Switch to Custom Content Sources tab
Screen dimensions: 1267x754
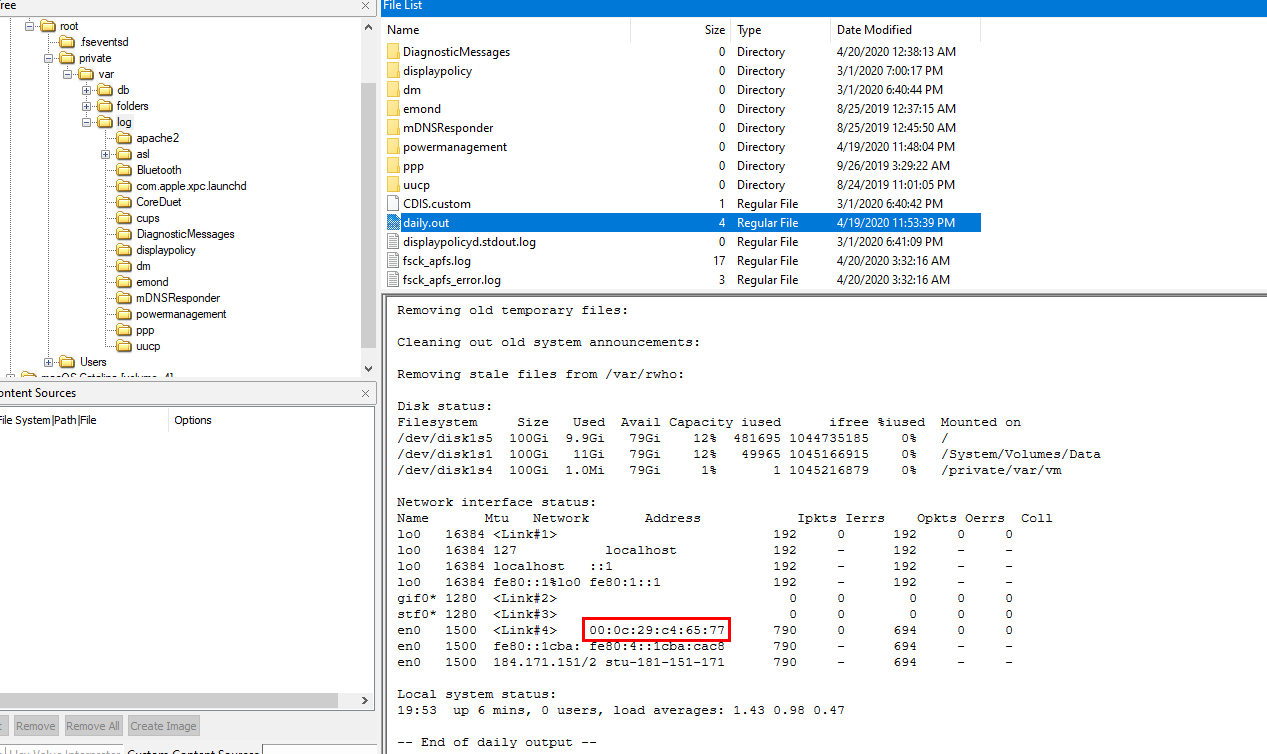coord(193,750)
